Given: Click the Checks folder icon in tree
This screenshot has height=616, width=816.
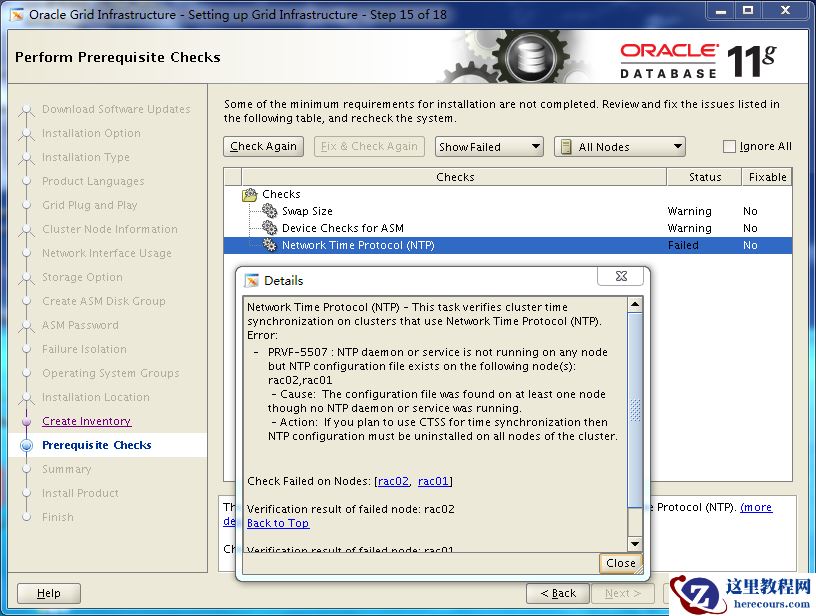Looking at the screenshot, I should [250, 195].
